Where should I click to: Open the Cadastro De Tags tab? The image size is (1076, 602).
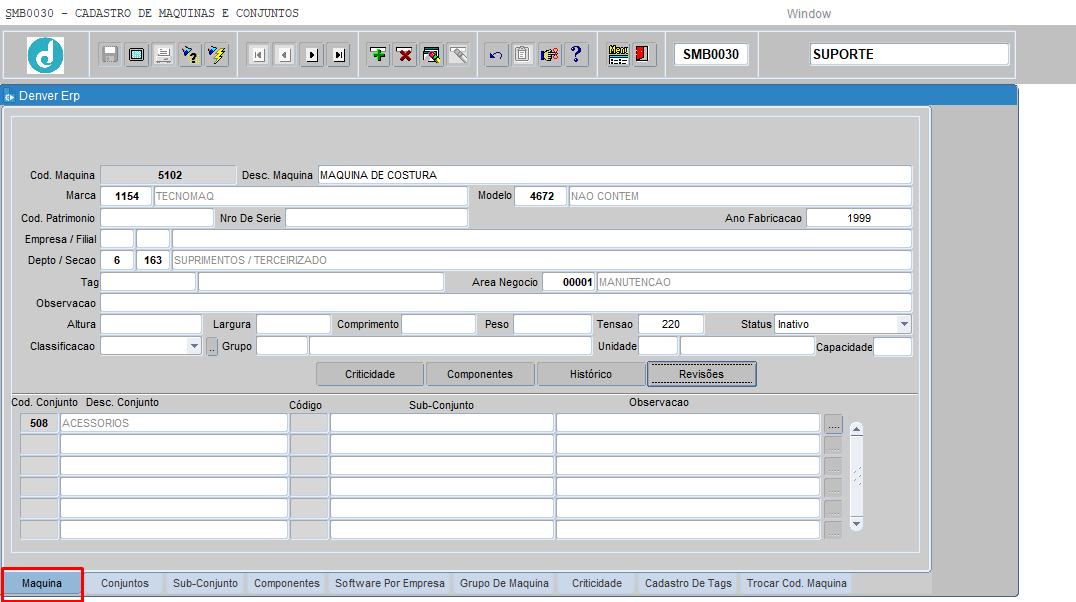tap(688, 583)
